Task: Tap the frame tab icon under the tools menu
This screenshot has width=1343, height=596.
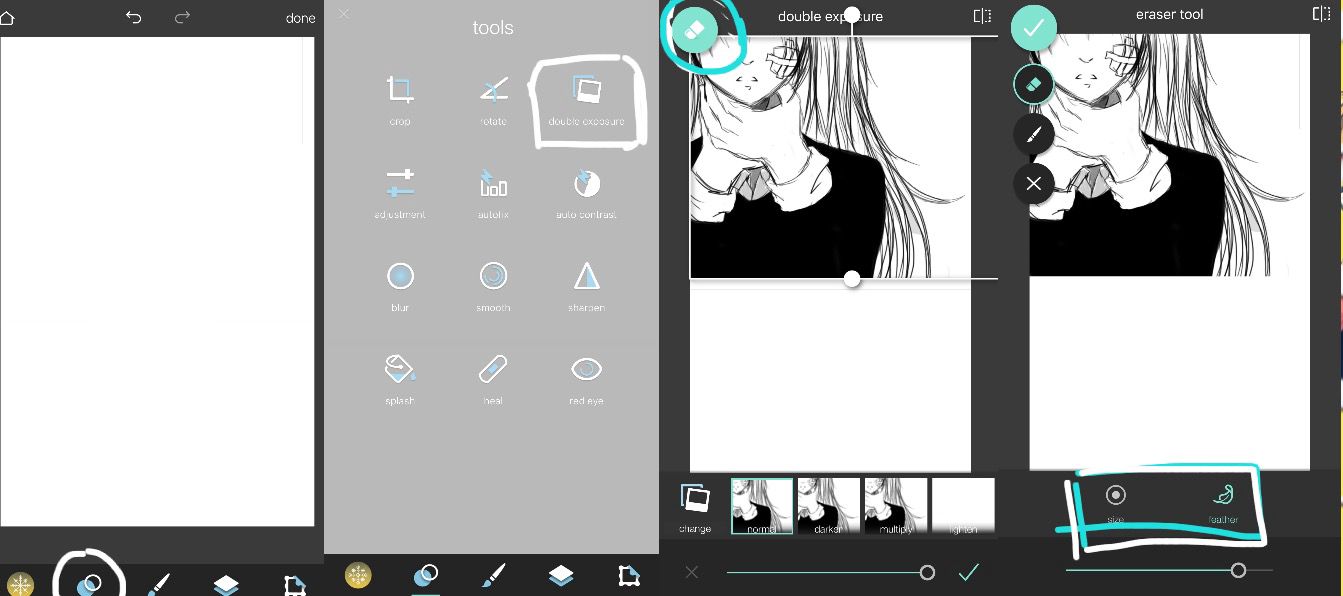Action: tap(628, 575)
